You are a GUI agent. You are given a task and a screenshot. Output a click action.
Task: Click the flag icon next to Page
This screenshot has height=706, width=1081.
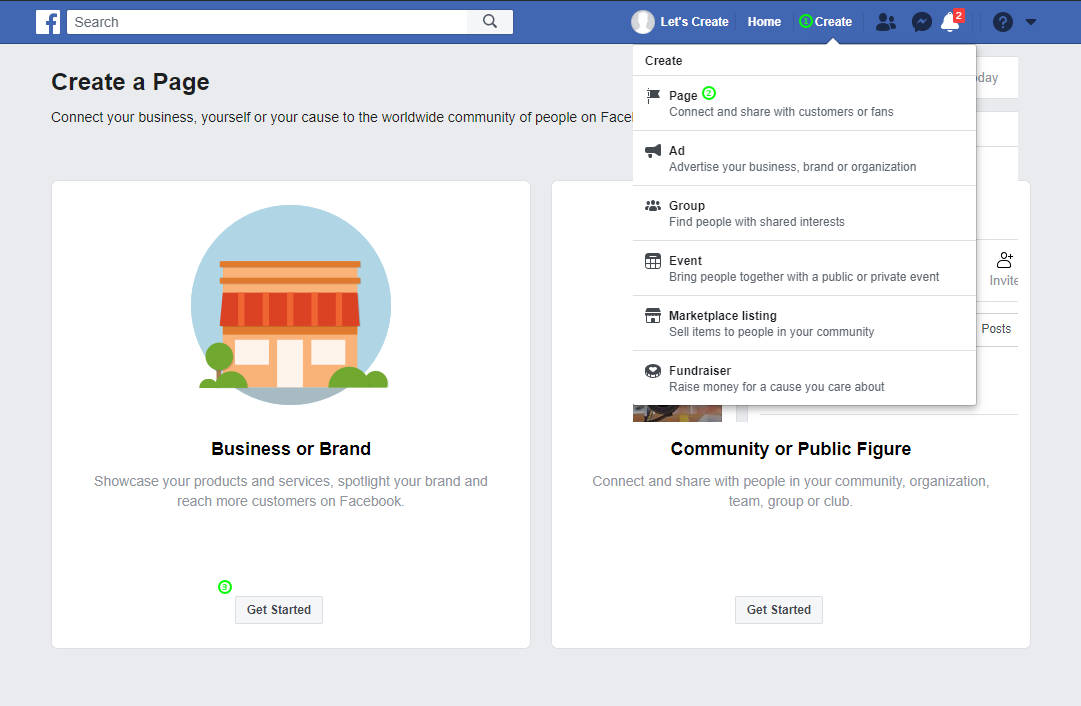[655, 94]
